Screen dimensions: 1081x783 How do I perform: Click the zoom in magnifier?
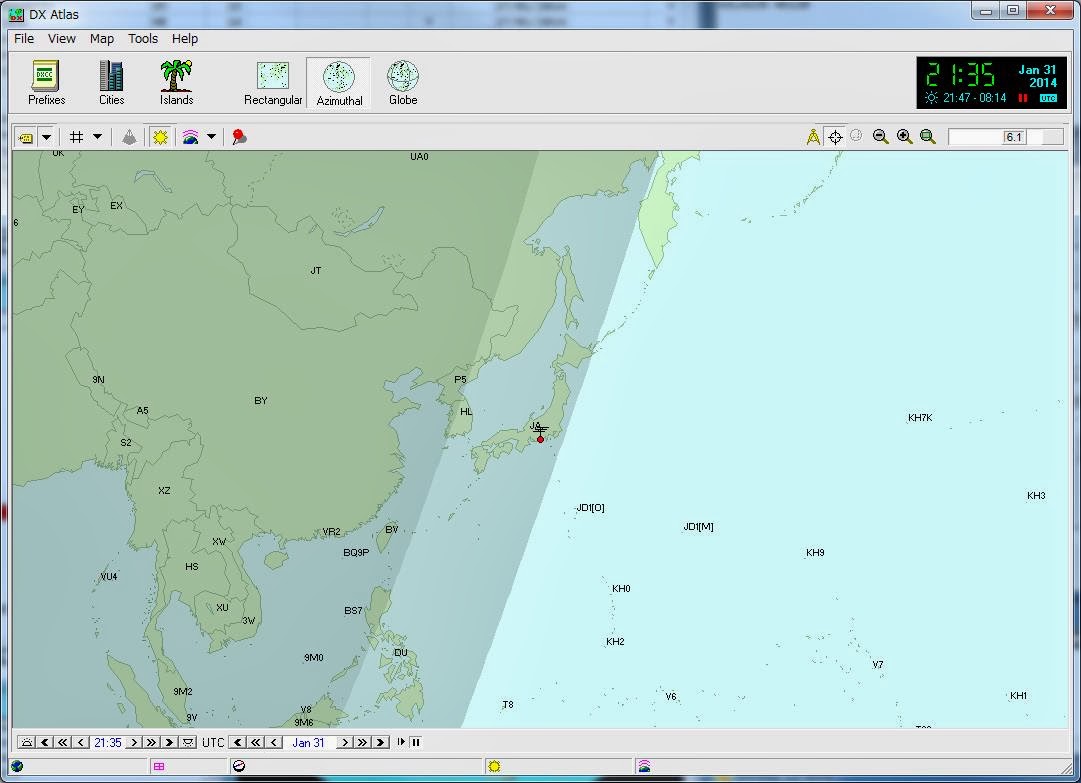pos(905,137)
